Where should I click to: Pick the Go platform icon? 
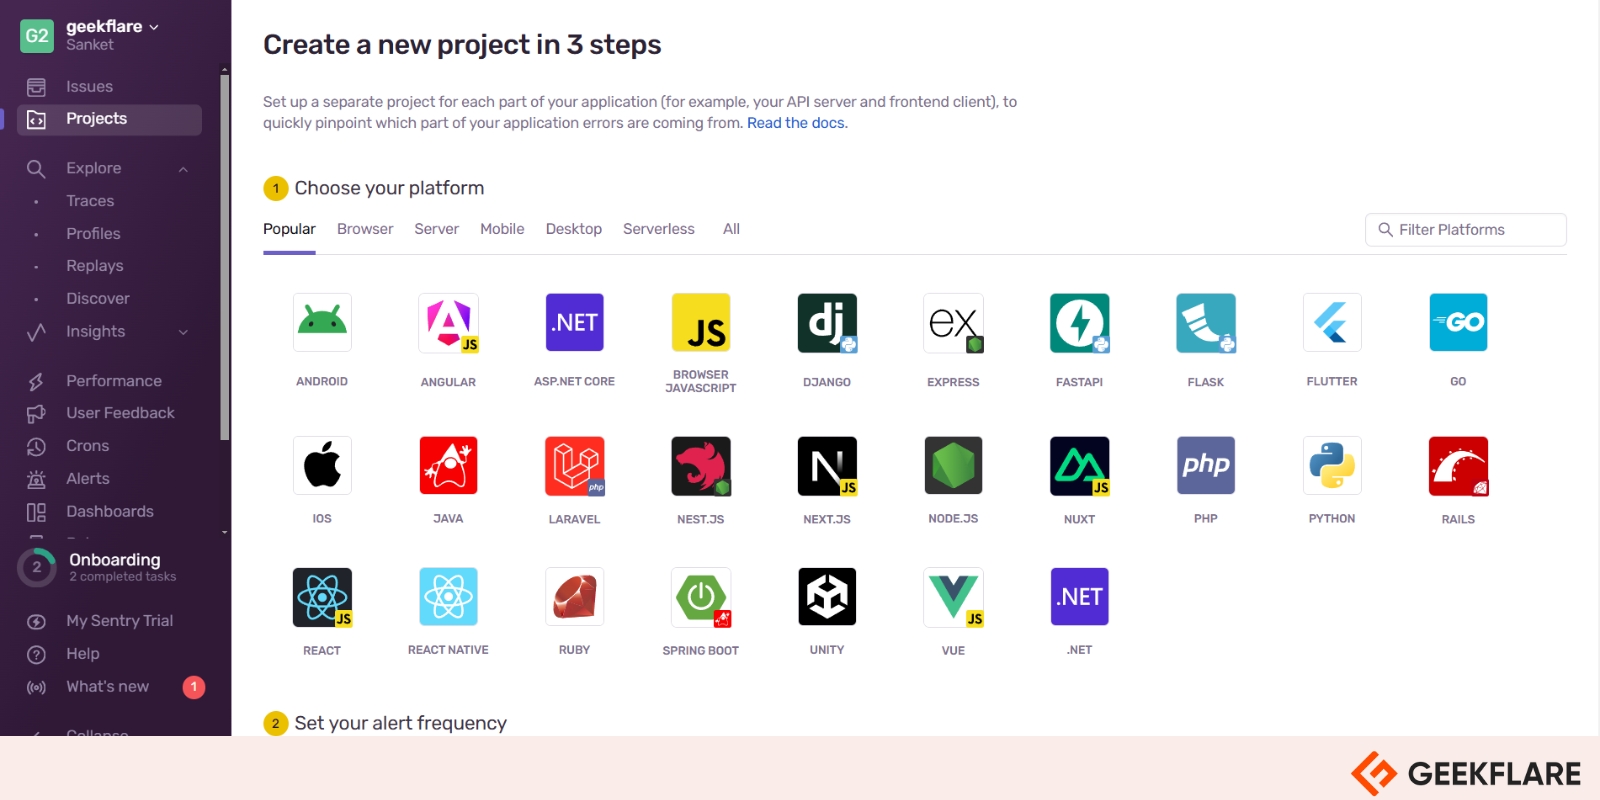1458,323
